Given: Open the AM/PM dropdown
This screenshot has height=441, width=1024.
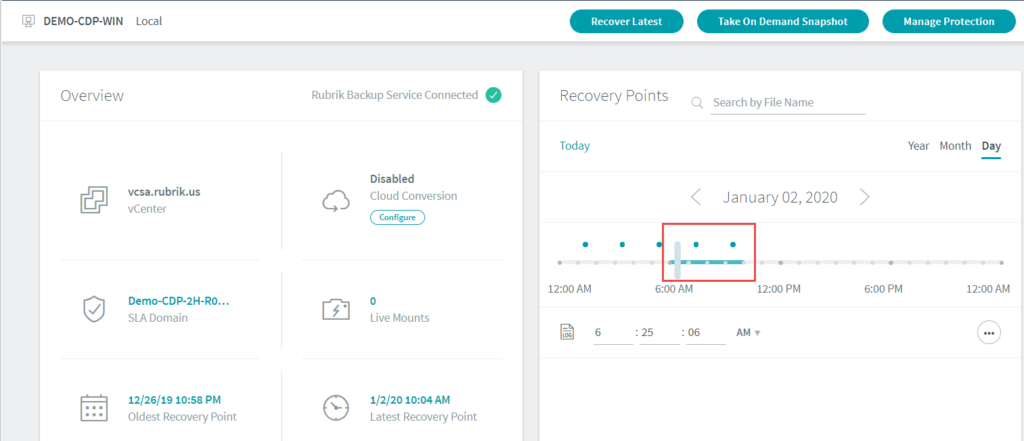Looking at the screenshot, I should [748, 333].
